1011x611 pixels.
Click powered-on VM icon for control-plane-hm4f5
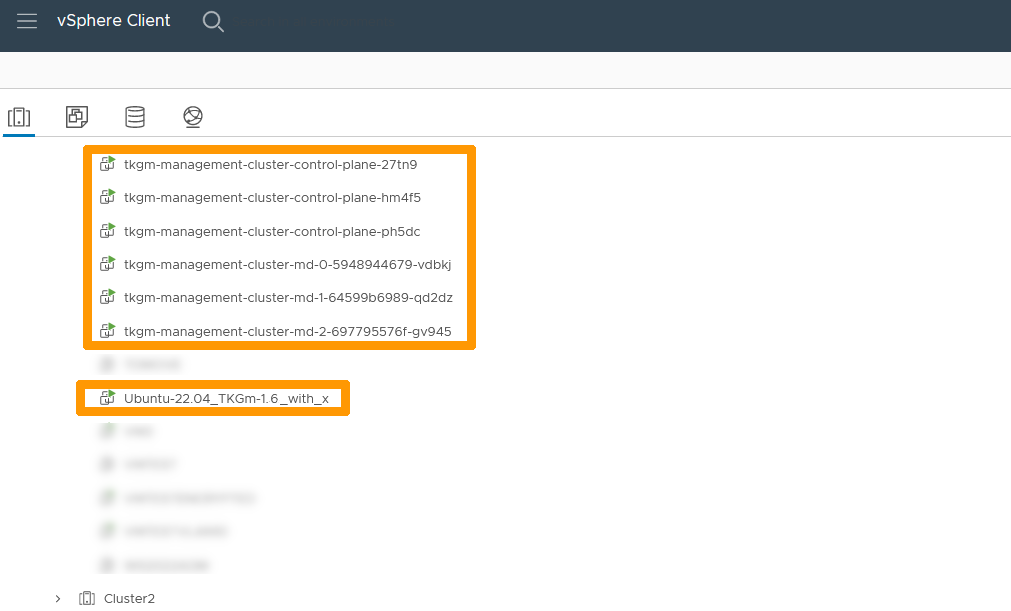pos(108,197)
